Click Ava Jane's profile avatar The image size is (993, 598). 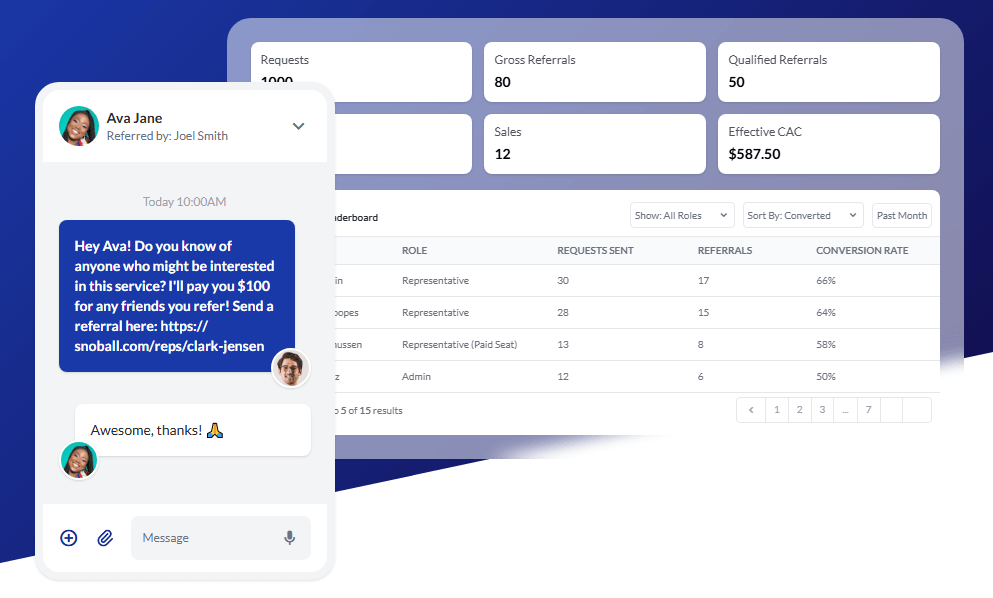[x=78, y=126]
